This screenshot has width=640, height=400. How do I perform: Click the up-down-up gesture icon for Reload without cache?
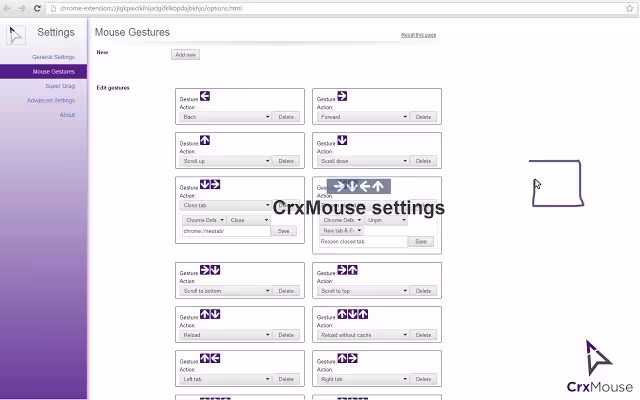(x=353, y=314)
